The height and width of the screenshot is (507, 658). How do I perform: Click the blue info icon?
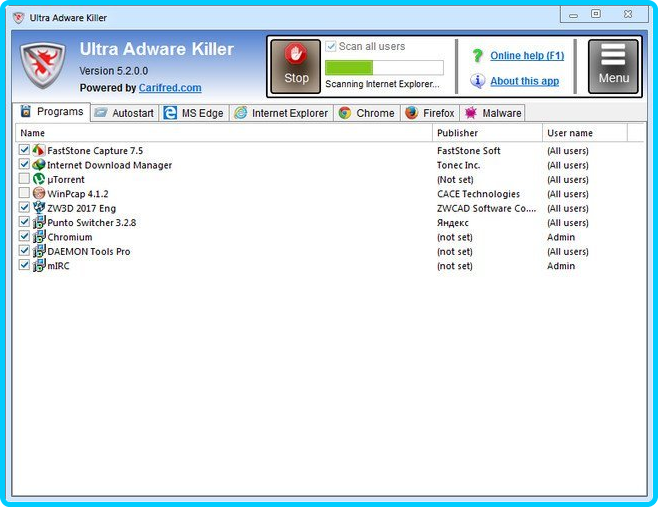[477, 81]
